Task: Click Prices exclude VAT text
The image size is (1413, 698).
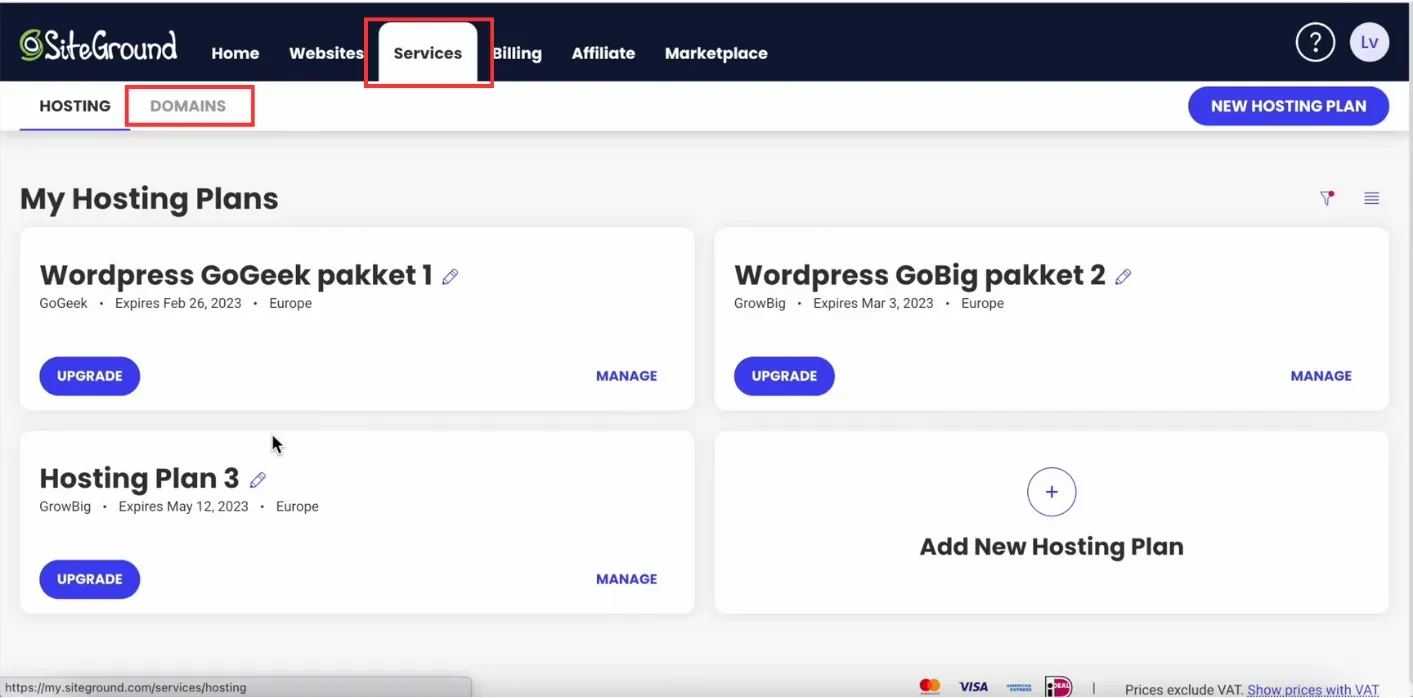Action: click(x=1184, y=690)
